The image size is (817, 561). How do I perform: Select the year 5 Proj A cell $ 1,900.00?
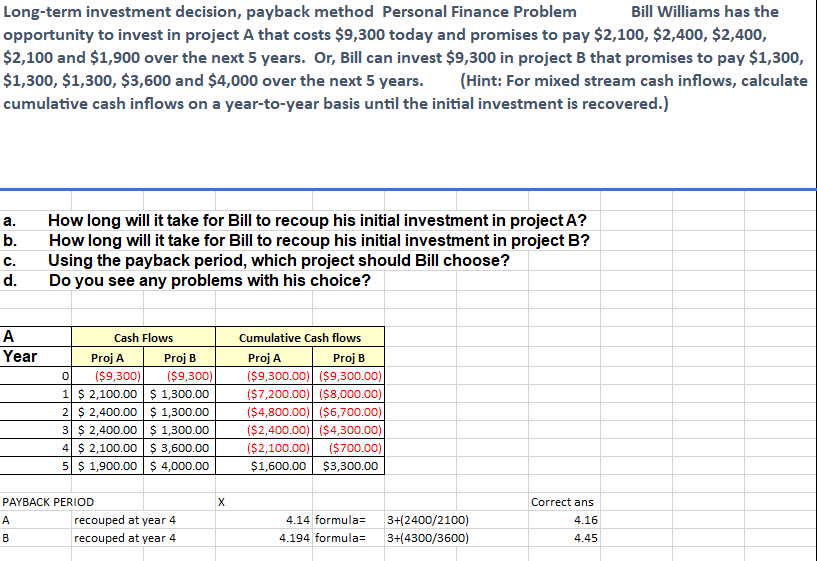click(x=107, y=466)
